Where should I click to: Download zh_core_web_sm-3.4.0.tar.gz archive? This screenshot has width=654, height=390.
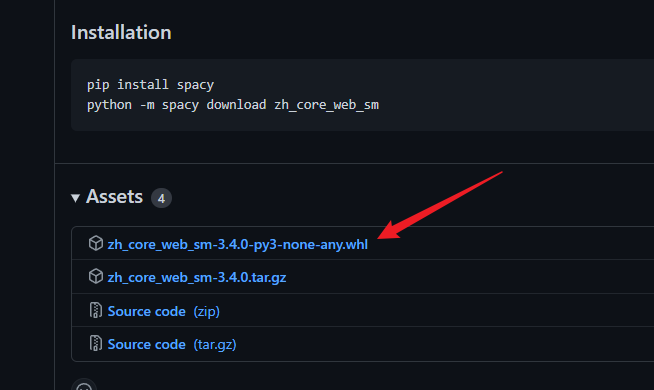(197, 277)
